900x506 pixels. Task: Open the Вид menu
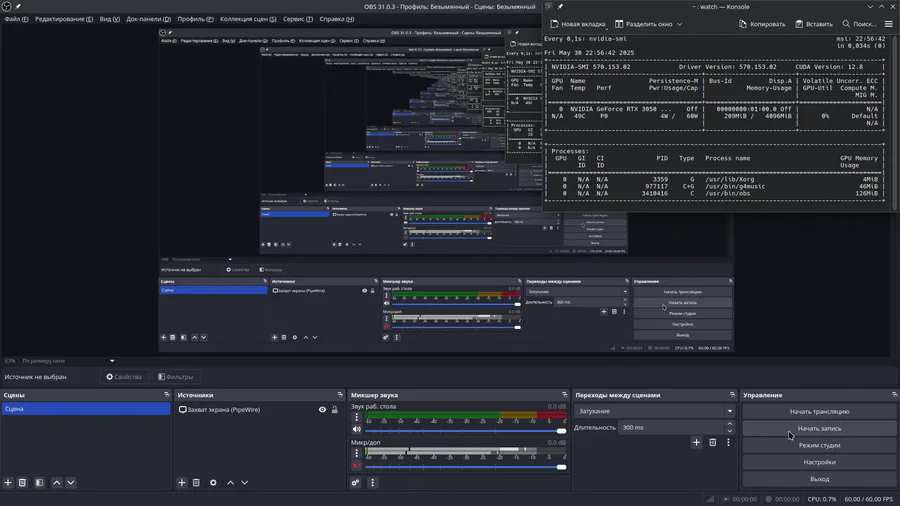point(110,19)
